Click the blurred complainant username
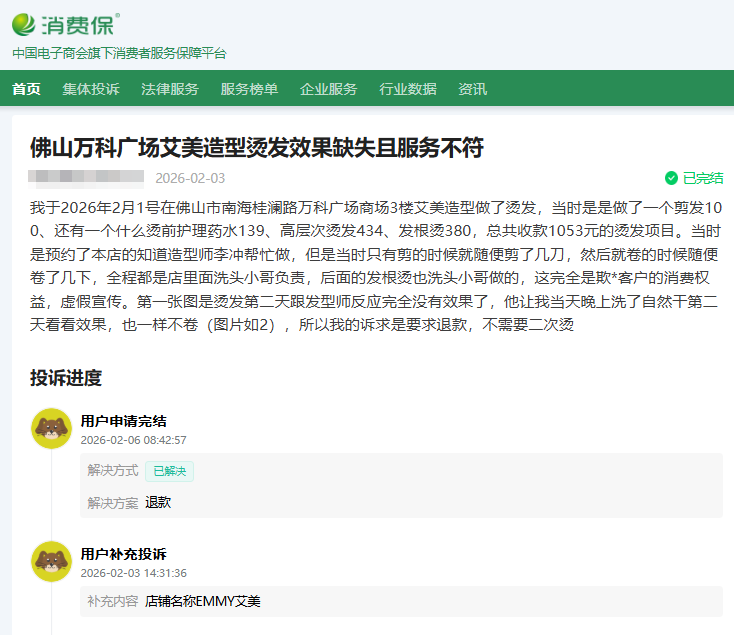The width and height of the screenshot is (734, 635). point(86,178)
